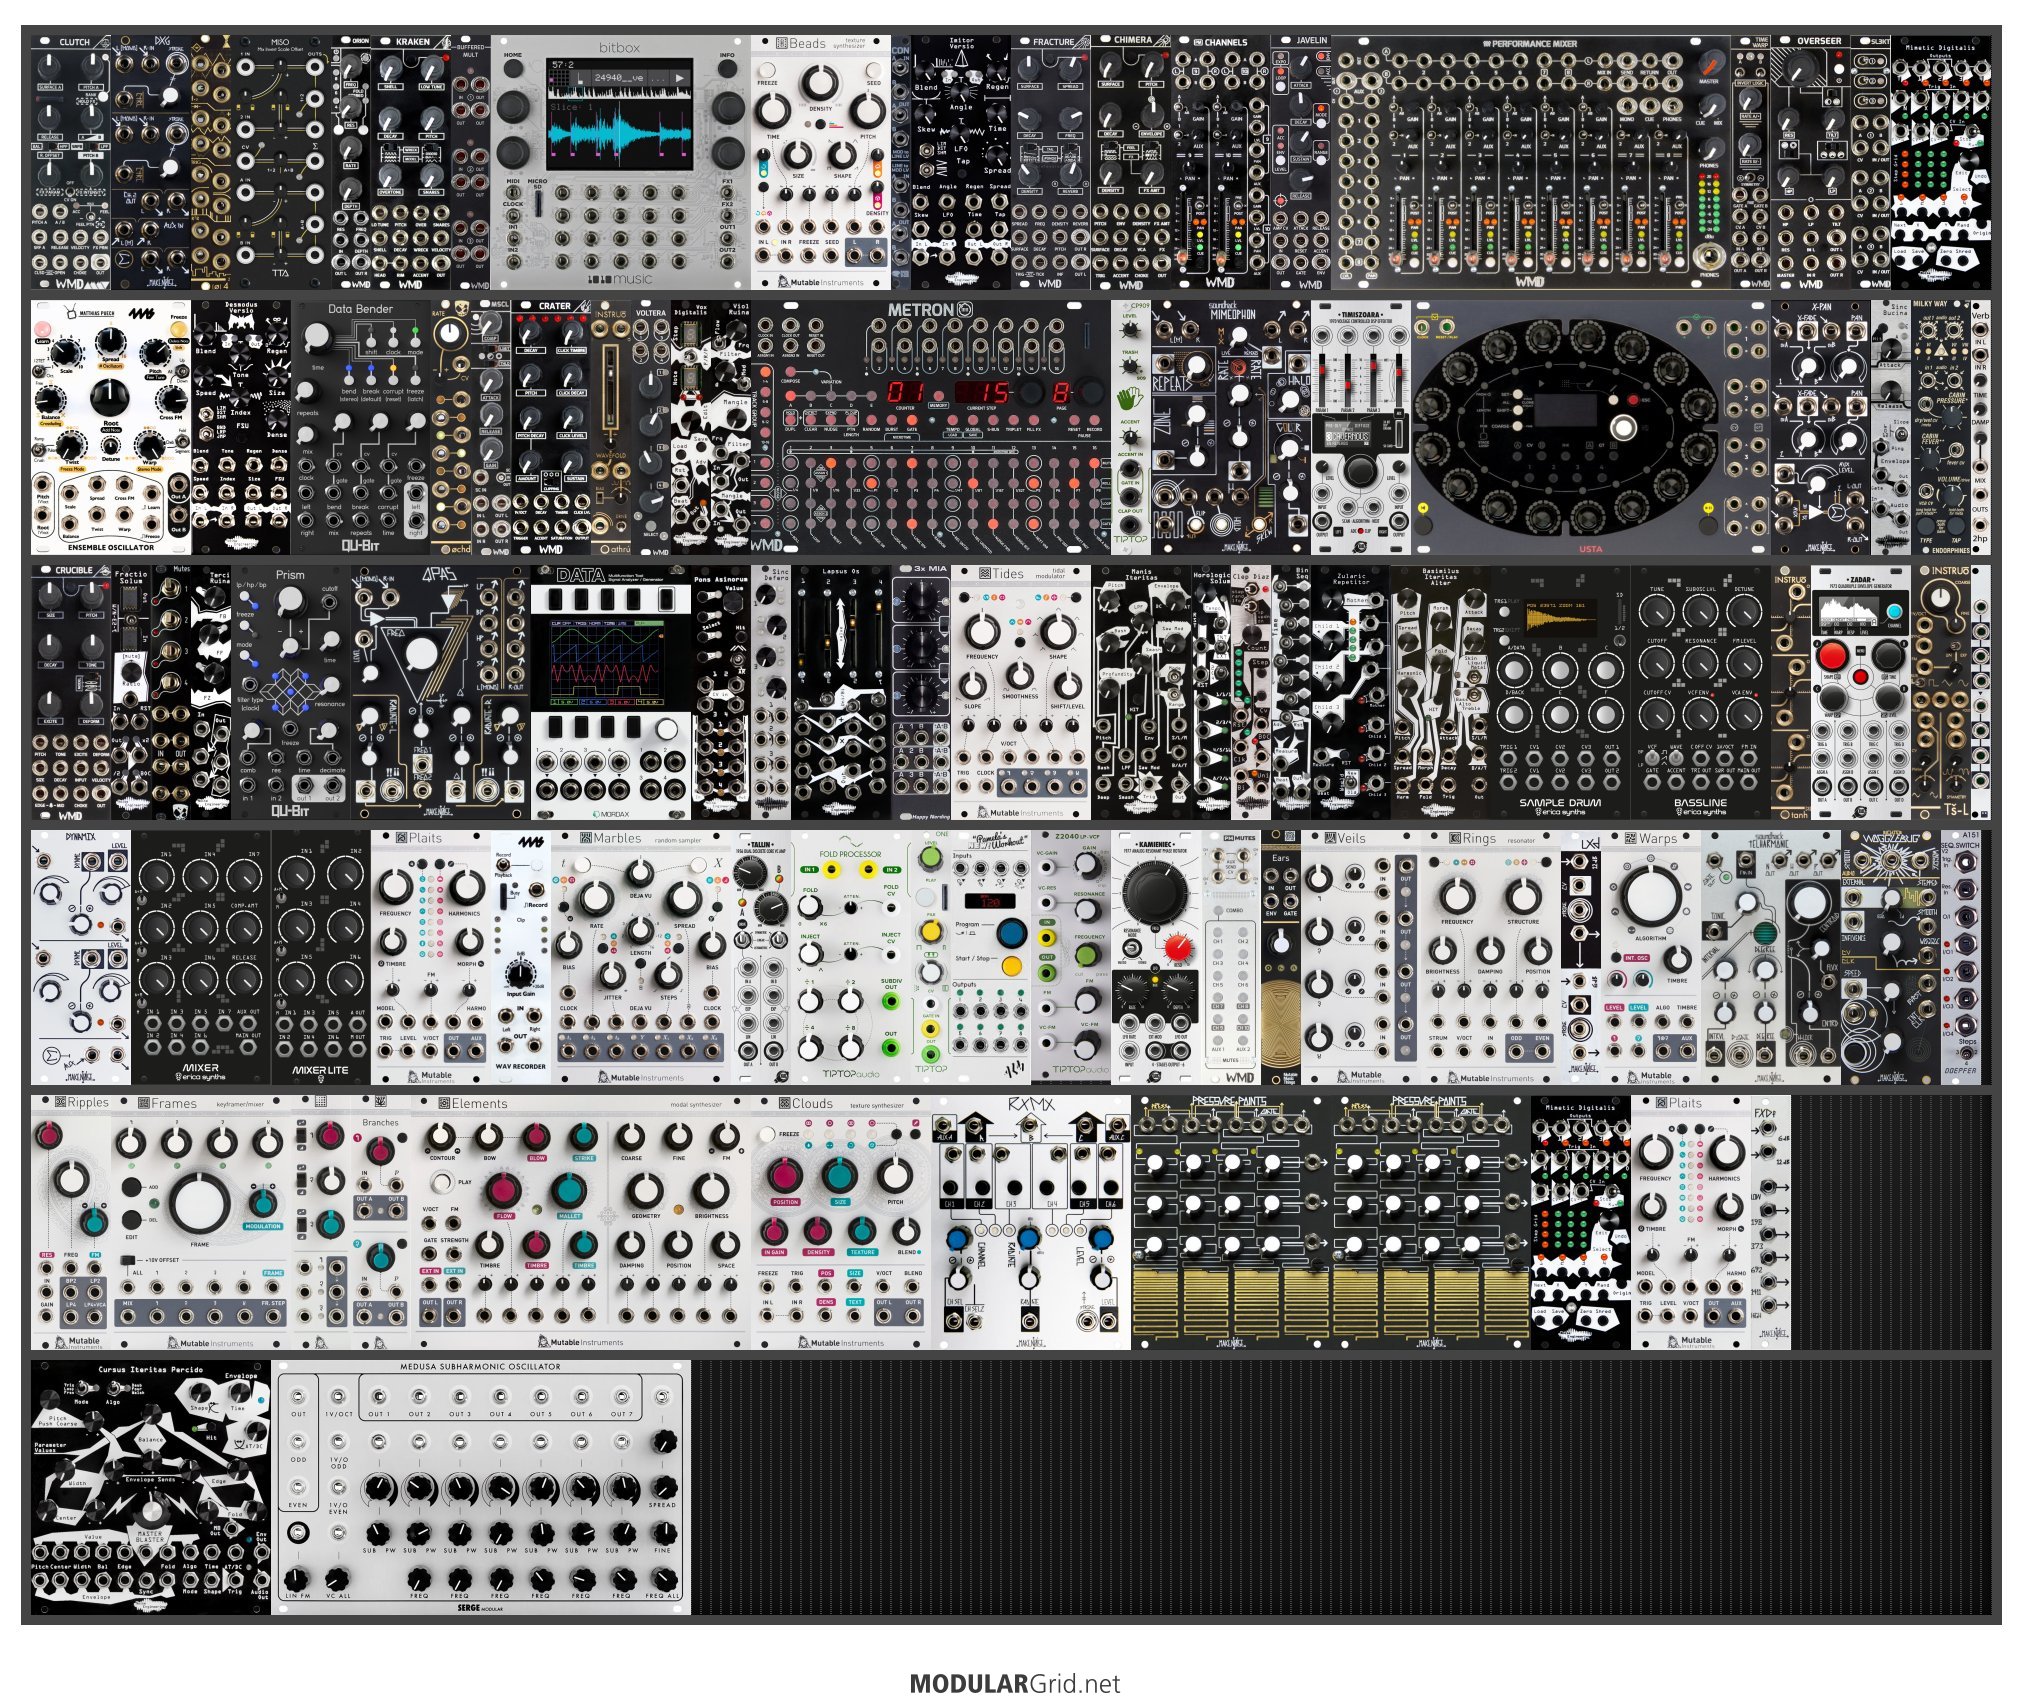Select the Plaits module beside FxDf

pyautogui.click(x=1691, y=1222)
